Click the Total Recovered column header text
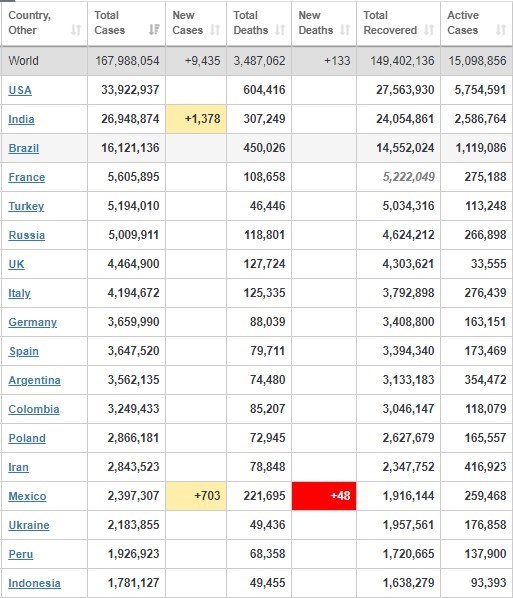Screen dimensions: 513x598 click(x=390, y=23)
